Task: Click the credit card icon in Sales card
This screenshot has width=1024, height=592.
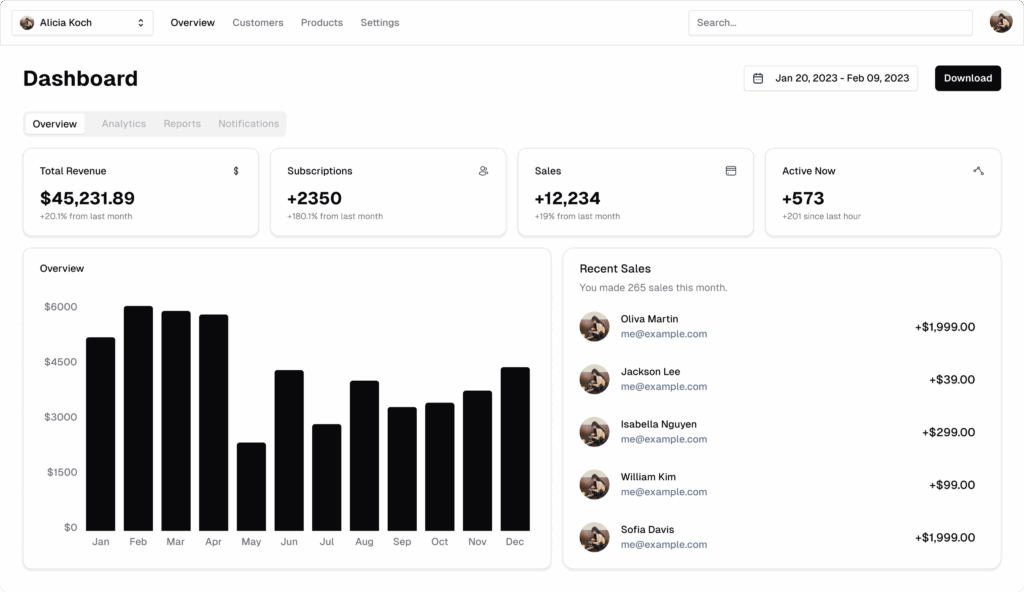Action: coord(731,171)
